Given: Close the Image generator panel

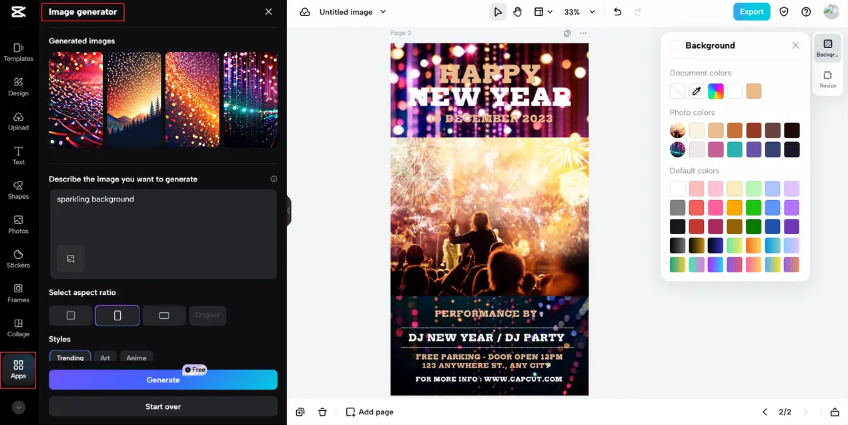Looking at the screenshot, I should pyautogui.click(x=269, y=12).
